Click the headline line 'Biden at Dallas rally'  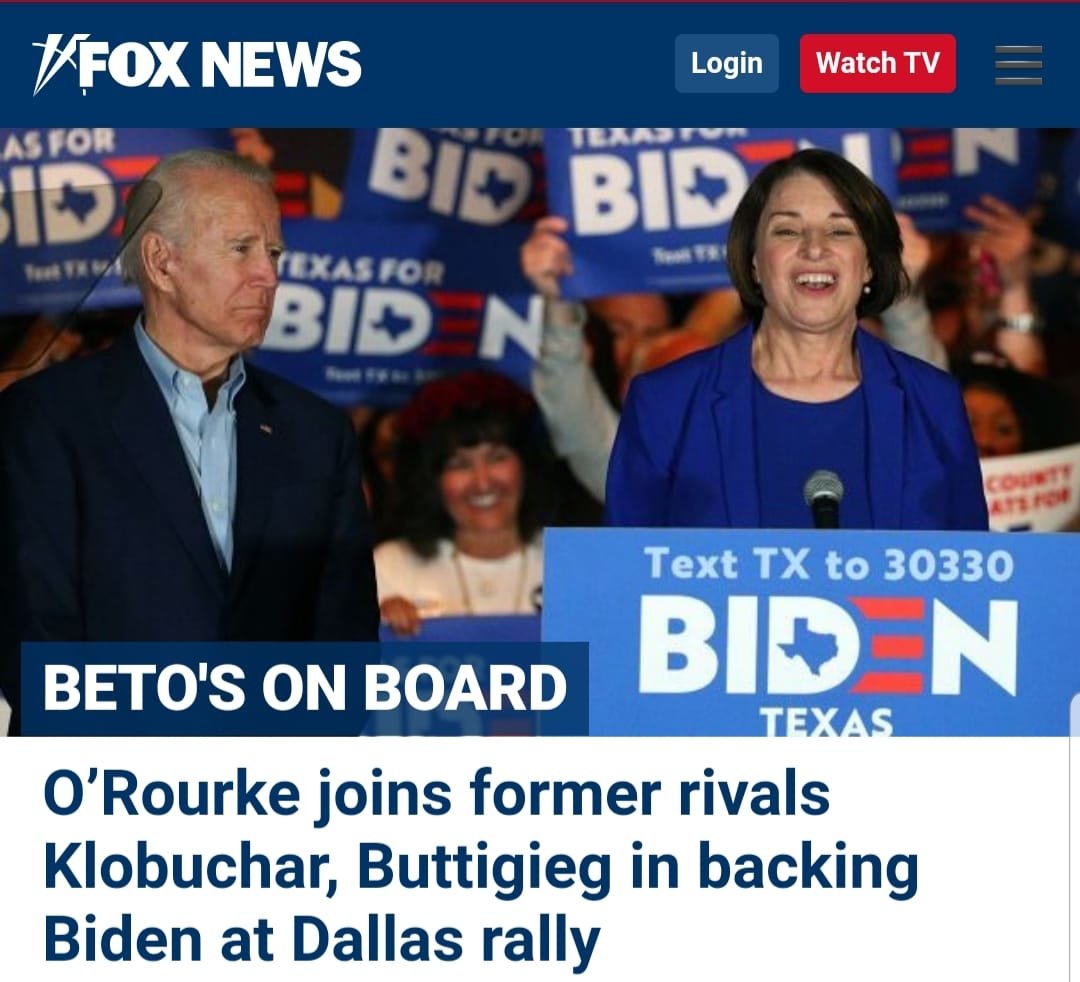(322, 939)
